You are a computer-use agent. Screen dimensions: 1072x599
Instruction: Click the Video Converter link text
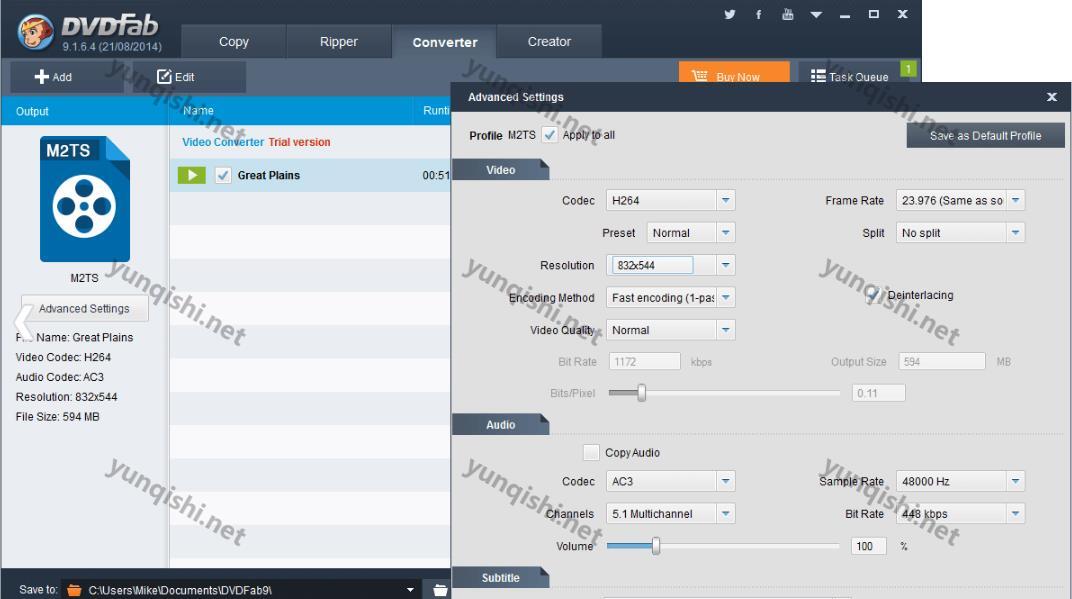tap(223, 142)
